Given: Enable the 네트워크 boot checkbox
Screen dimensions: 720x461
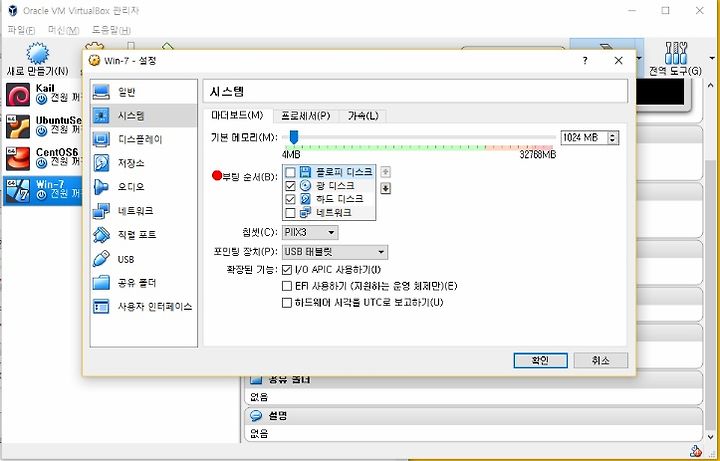Looking at the screenshot, I should (x=290, y=213).
